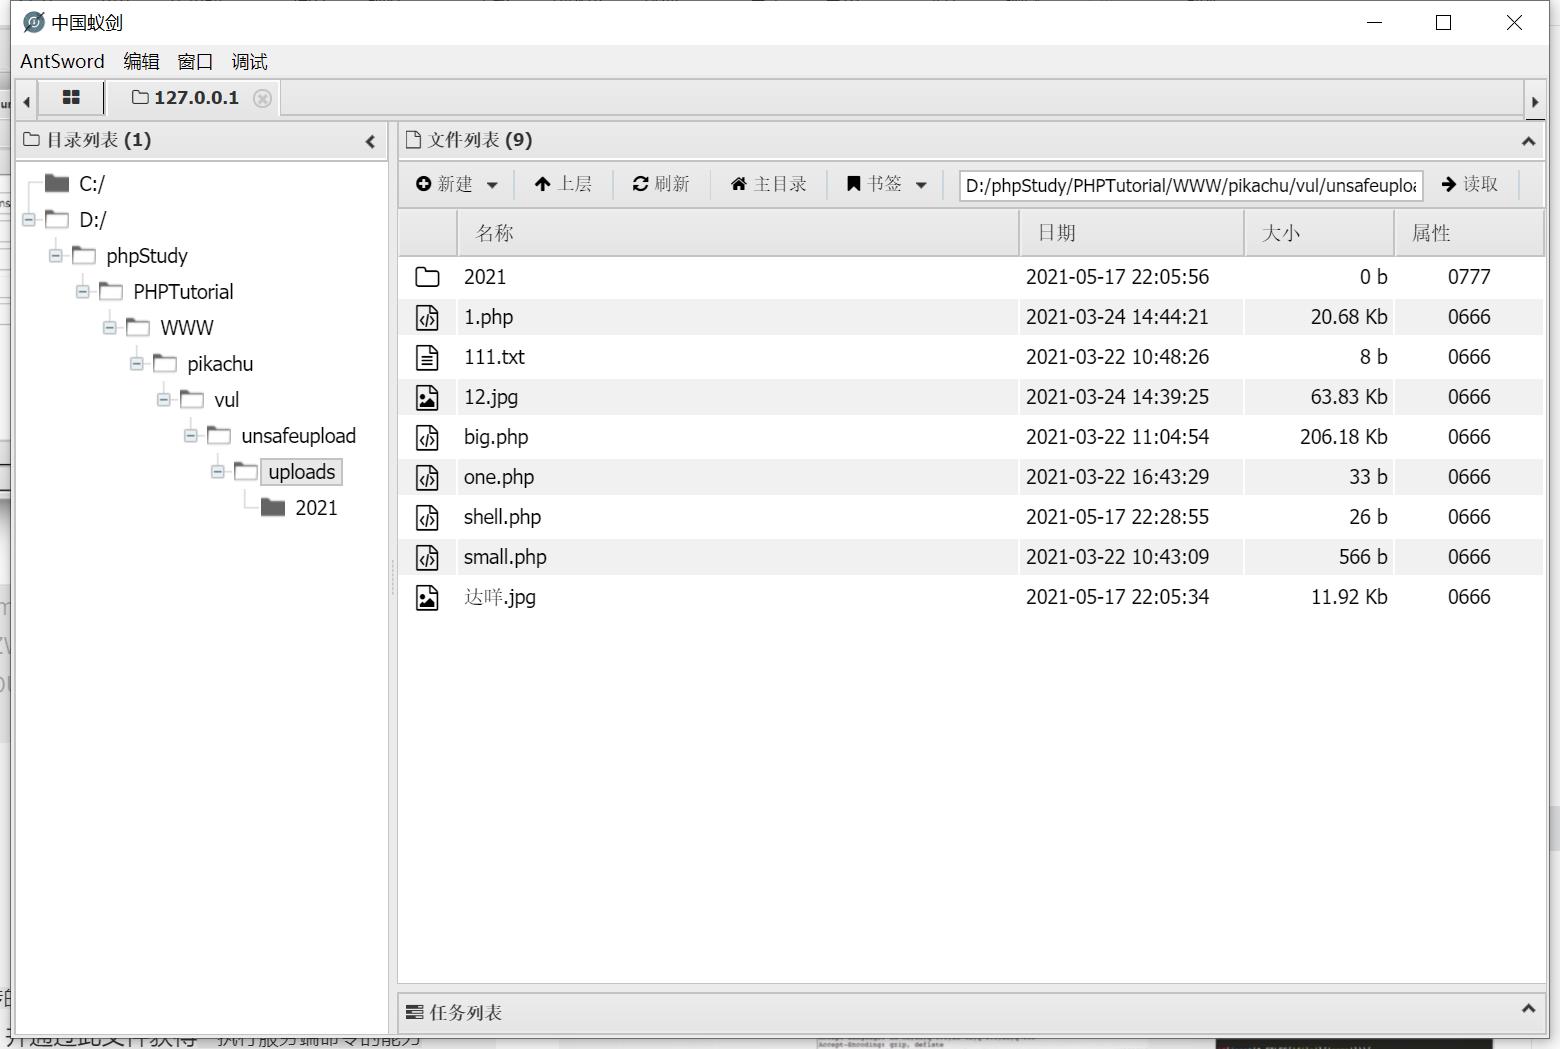Select the big.php file name
Screen dimensions: 1560x1049
pos(496,437)
